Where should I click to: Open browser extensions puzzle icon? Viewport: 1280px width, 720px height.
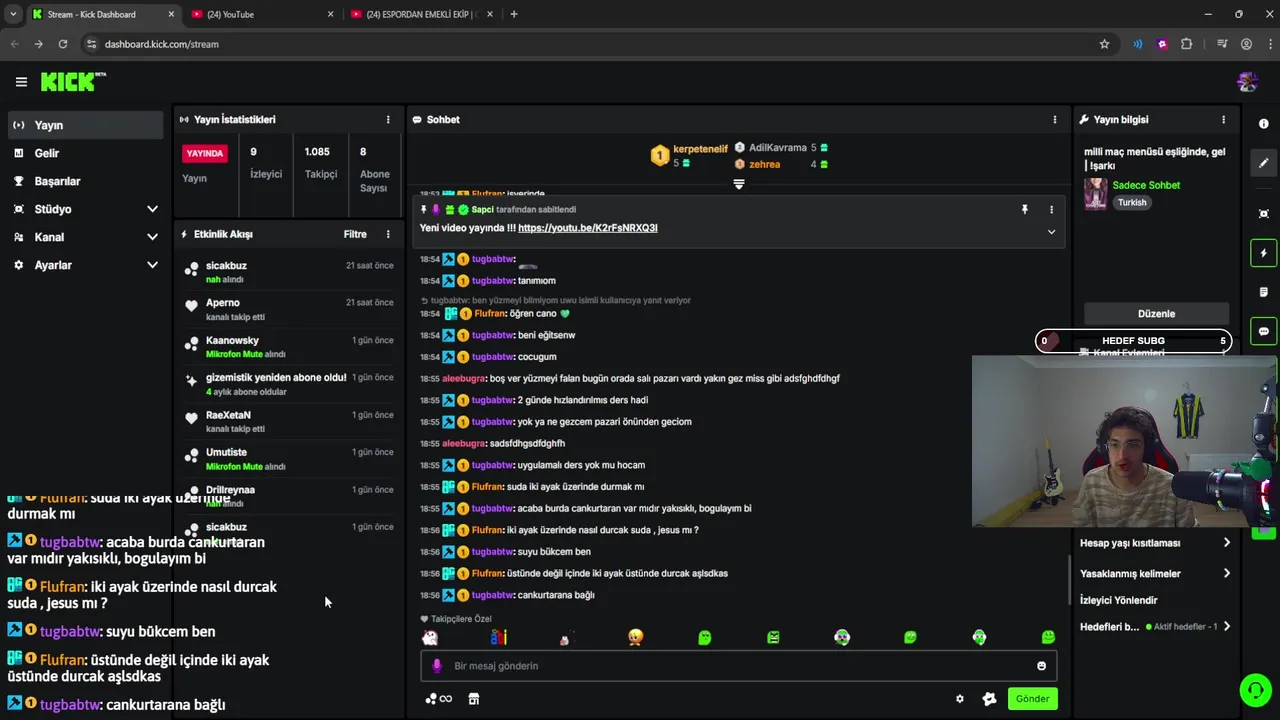point(1187,44)
